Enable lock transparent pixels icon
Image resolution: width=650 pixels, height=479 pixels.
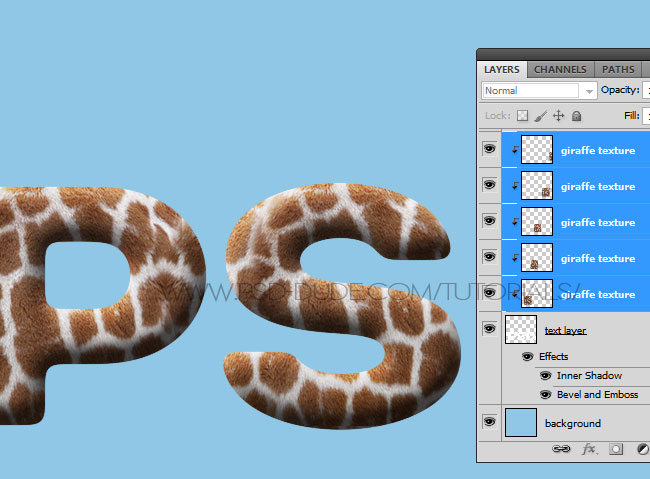point(522,116)
